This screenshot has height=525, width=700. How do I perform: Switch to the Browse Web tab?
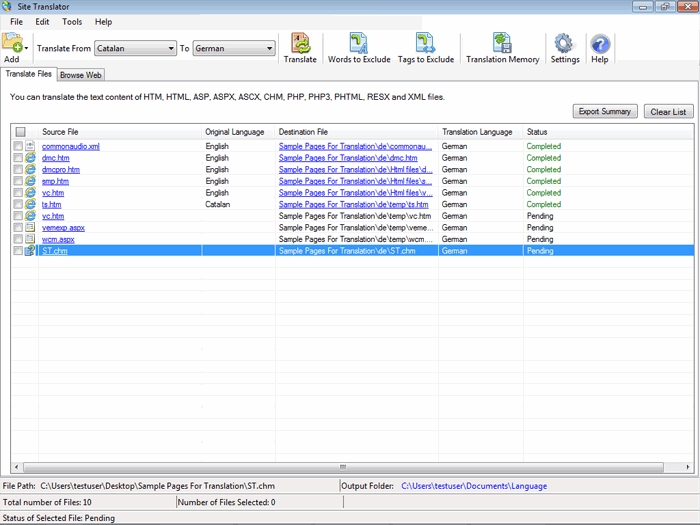pos(81,75)
